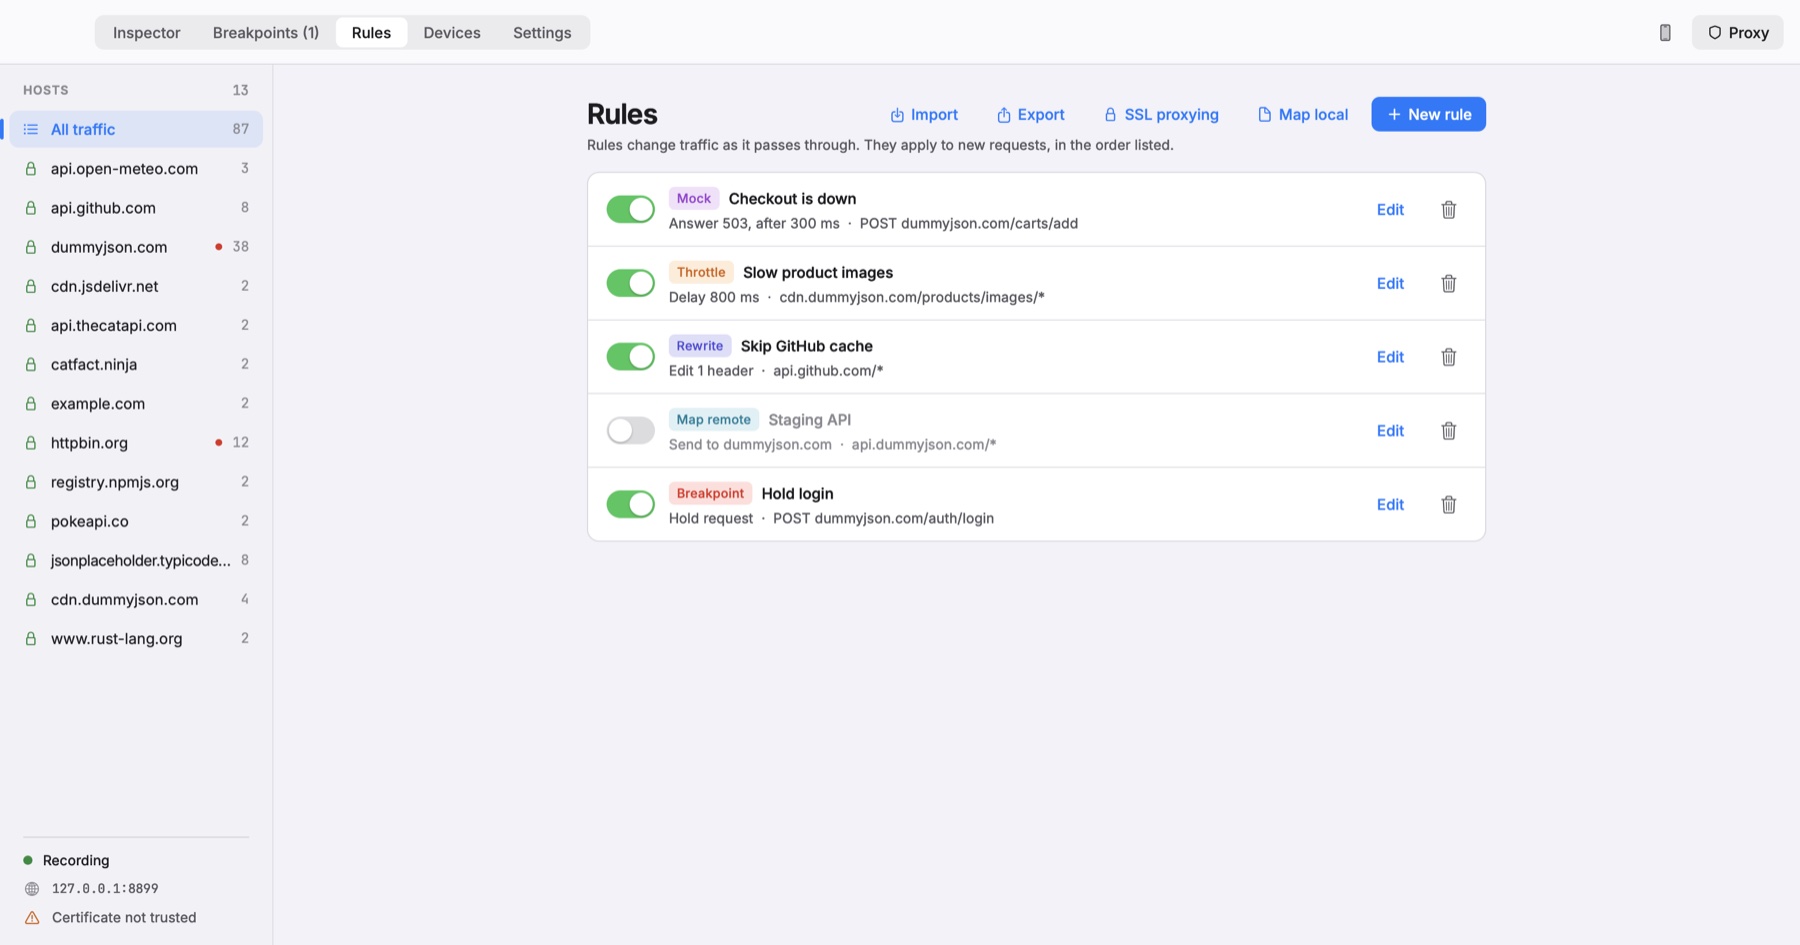Delete the Skip GitHub cache rule
Image resolution: width=1800 pixels, height=945 pixels.
pyautogui.click(x=1448, y=357)
